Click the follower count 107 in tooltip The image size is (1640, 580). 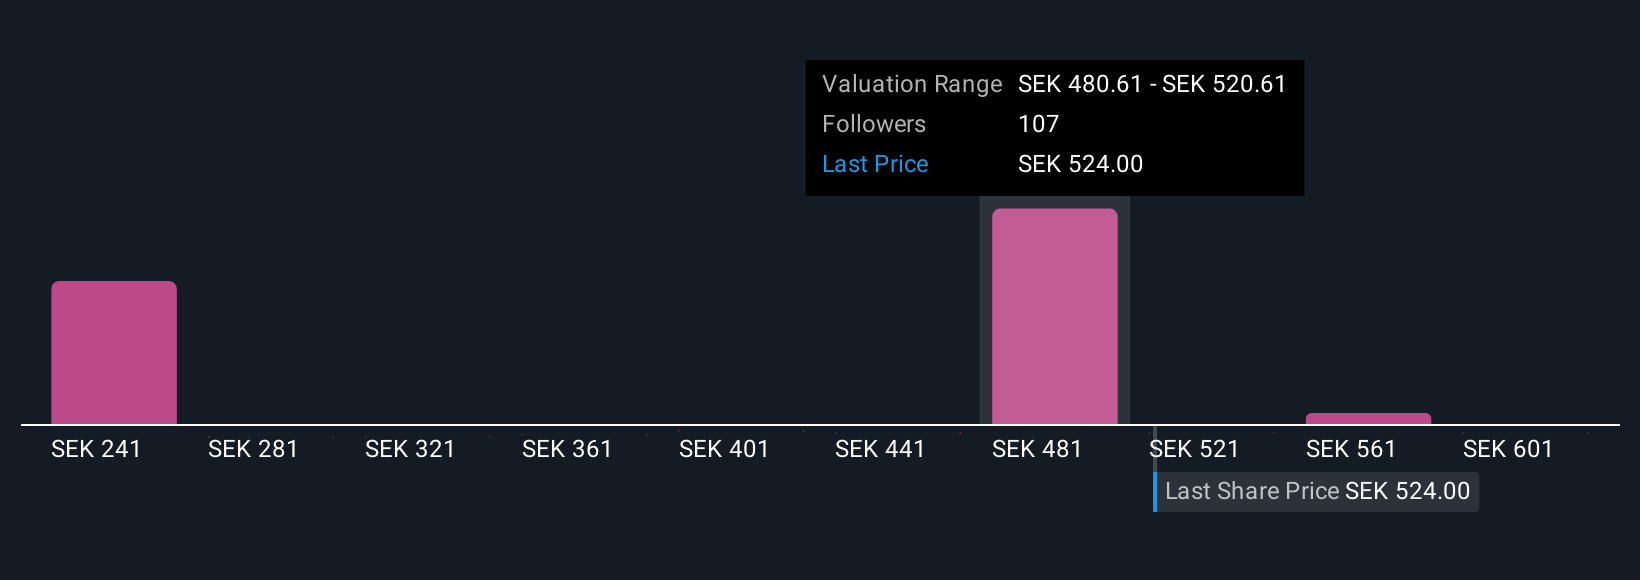tap(1038, 124)
